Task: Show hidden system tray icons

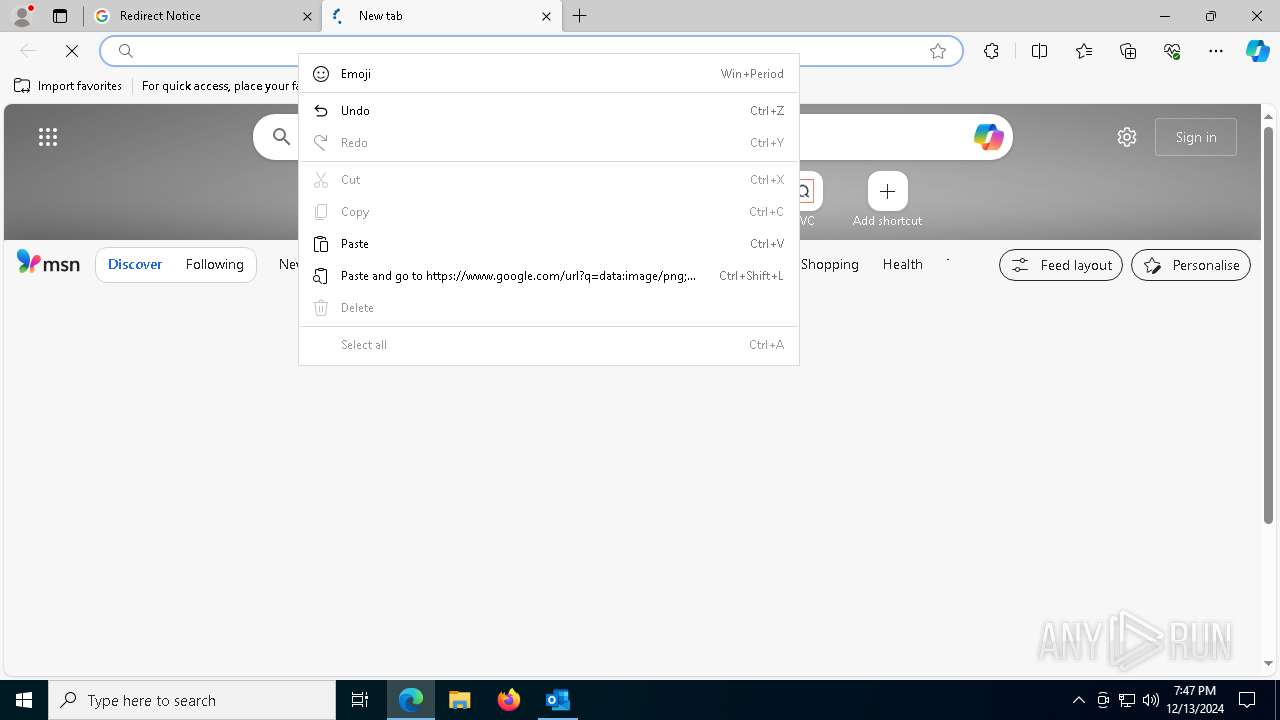Action: click(x=1078, y=700)
